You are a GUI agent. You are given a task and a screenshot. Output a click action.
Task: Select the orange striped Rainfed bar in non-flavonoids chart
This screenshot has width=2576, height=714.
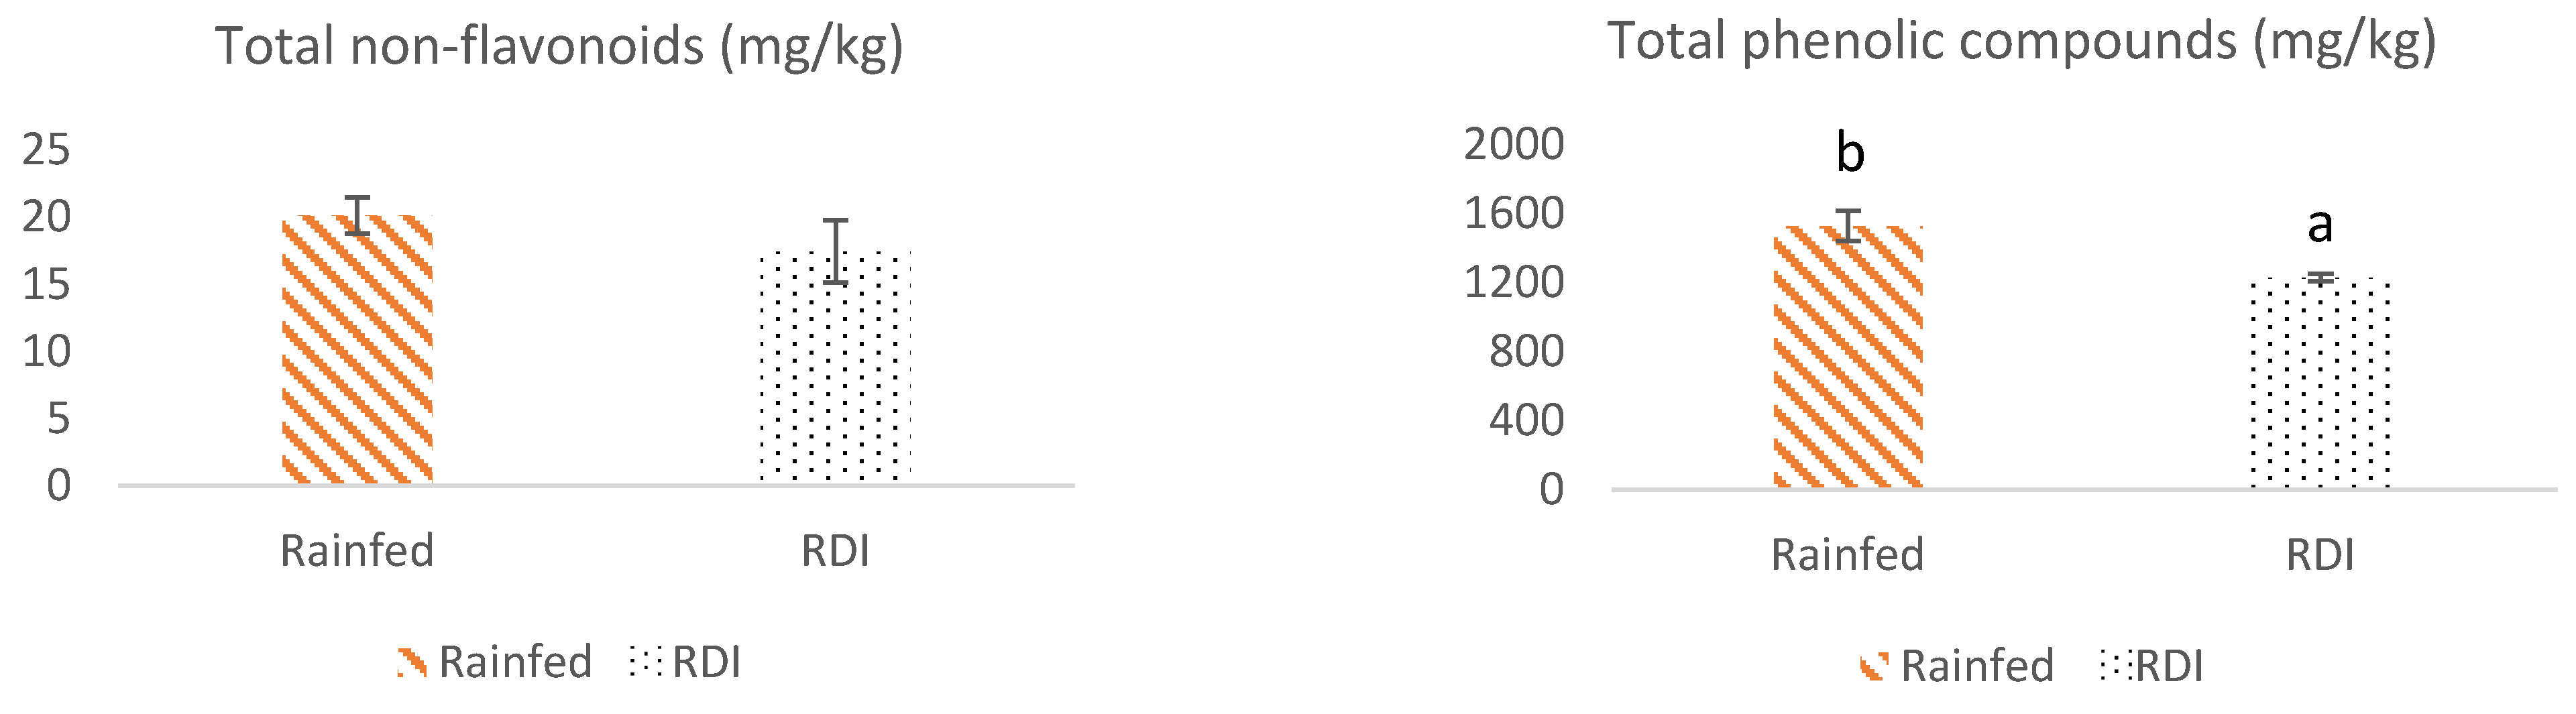[357, 350]
